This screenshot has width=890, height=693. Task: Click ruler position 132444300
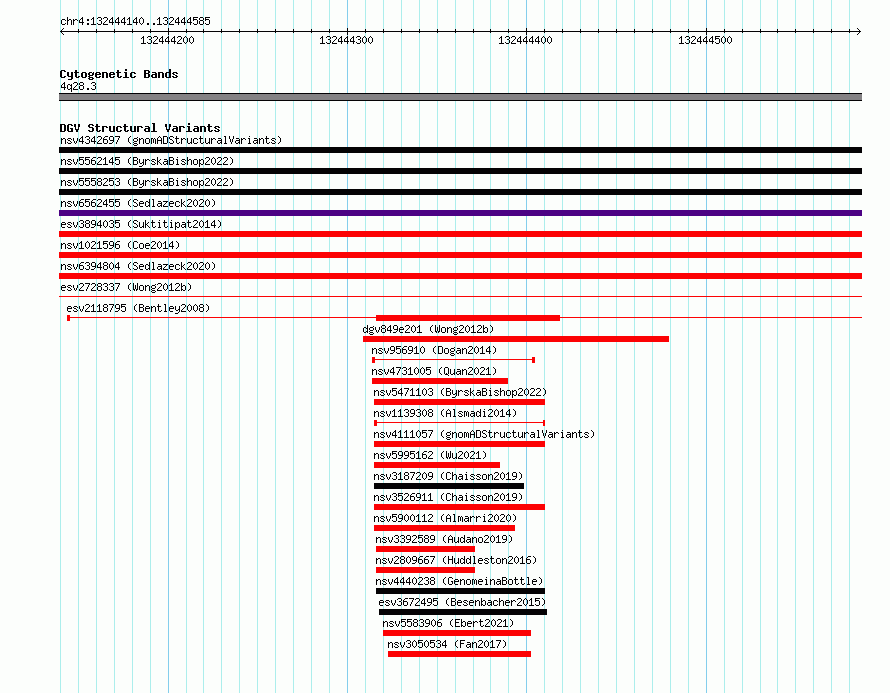coord(346,40)
